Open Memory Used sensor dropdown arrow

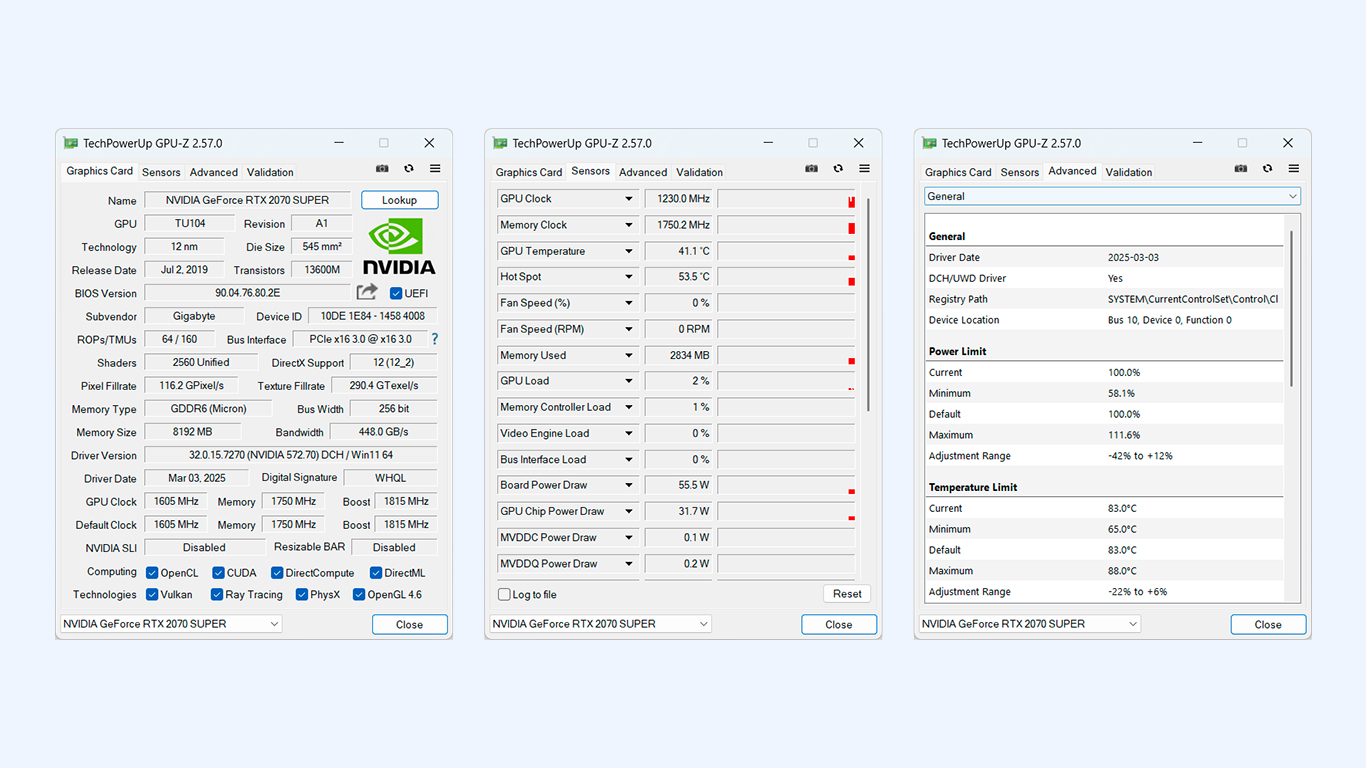tap(629, 355)
